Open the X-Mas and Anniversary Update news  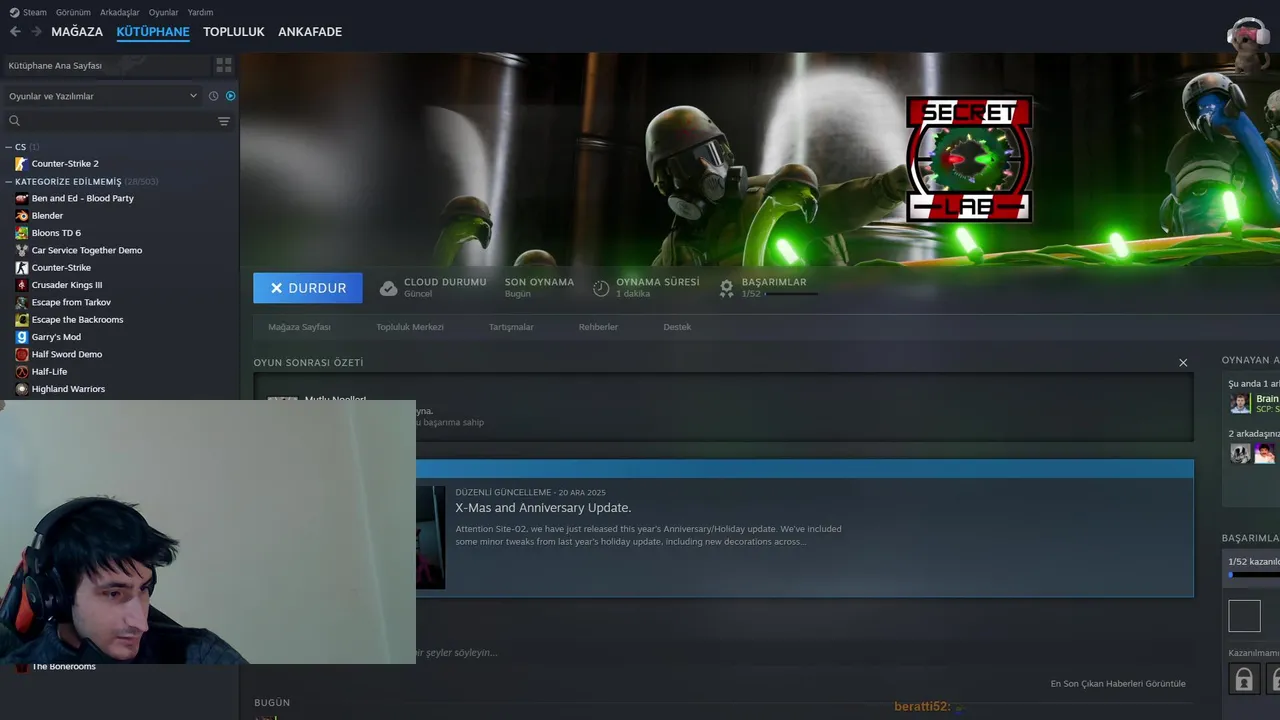click(543, 508)
